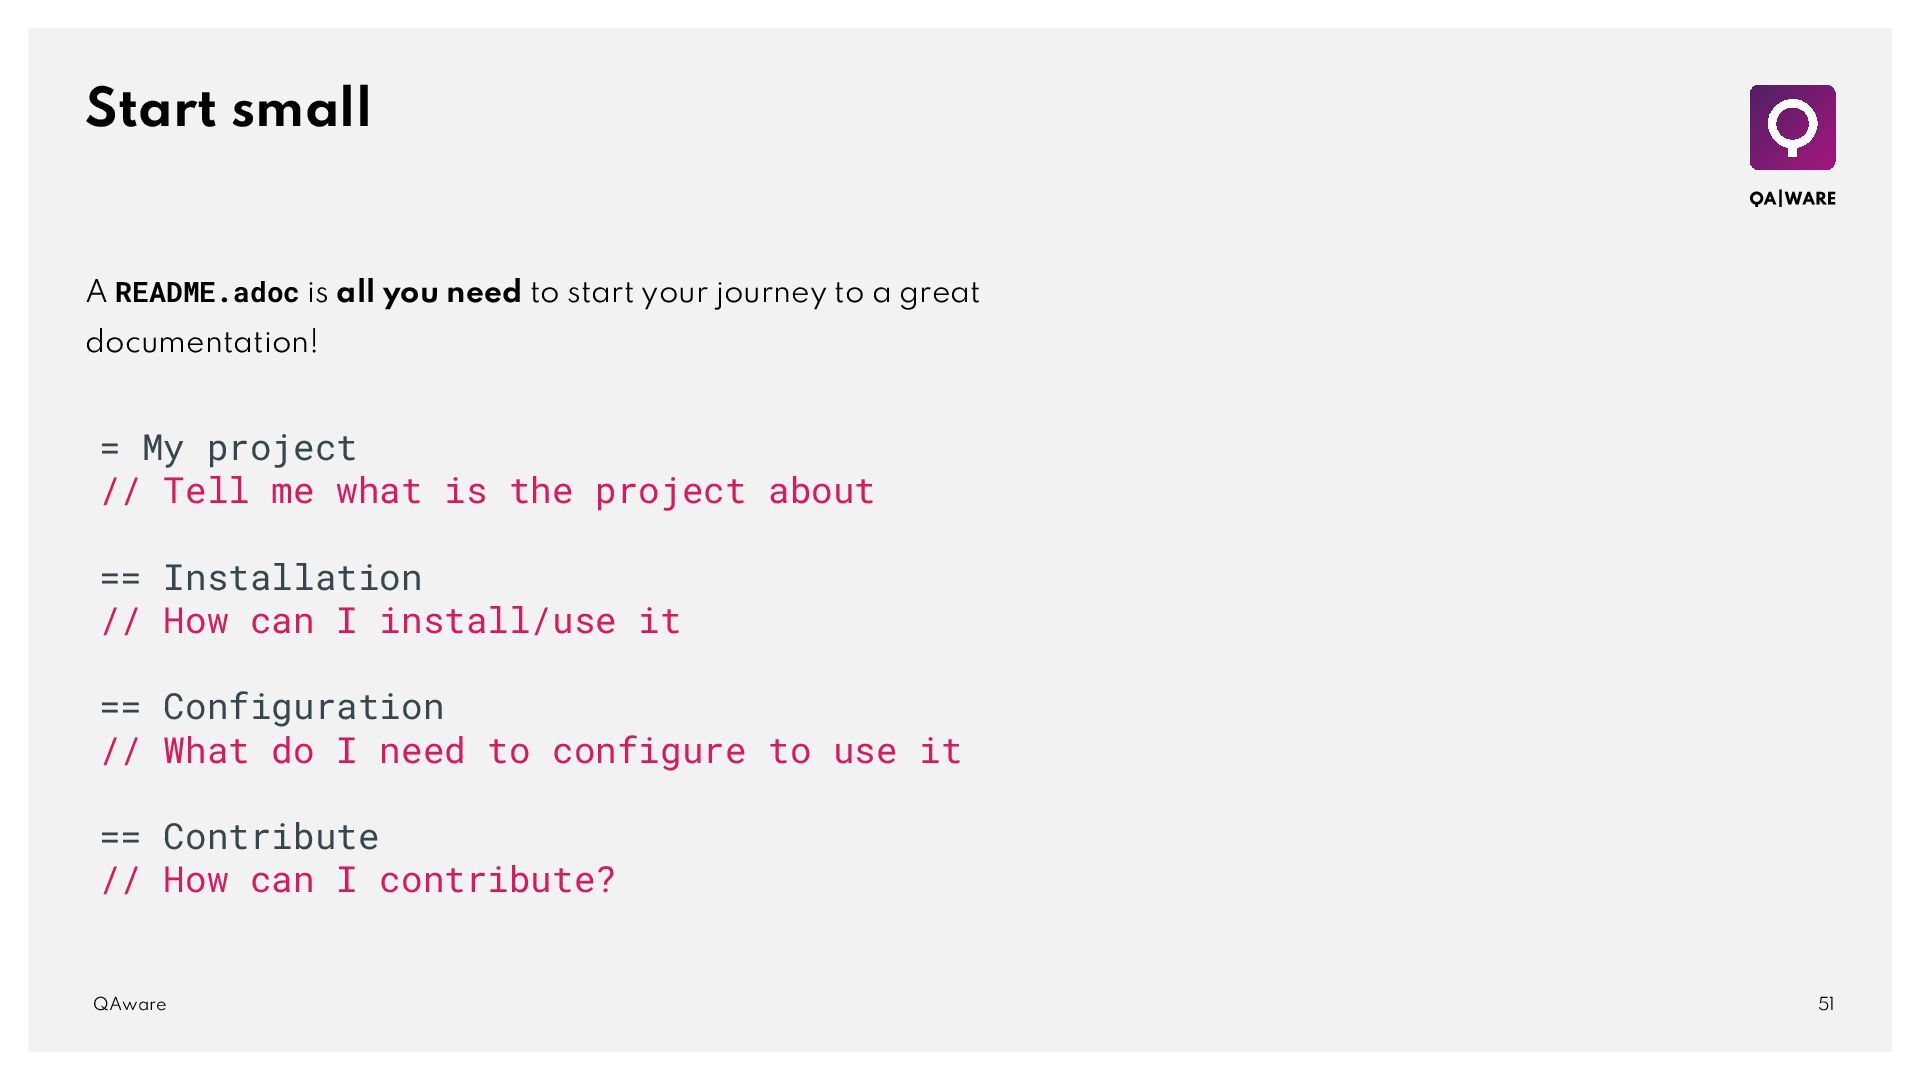
Task: Click the bold README.adoc text
Action: 206,293
